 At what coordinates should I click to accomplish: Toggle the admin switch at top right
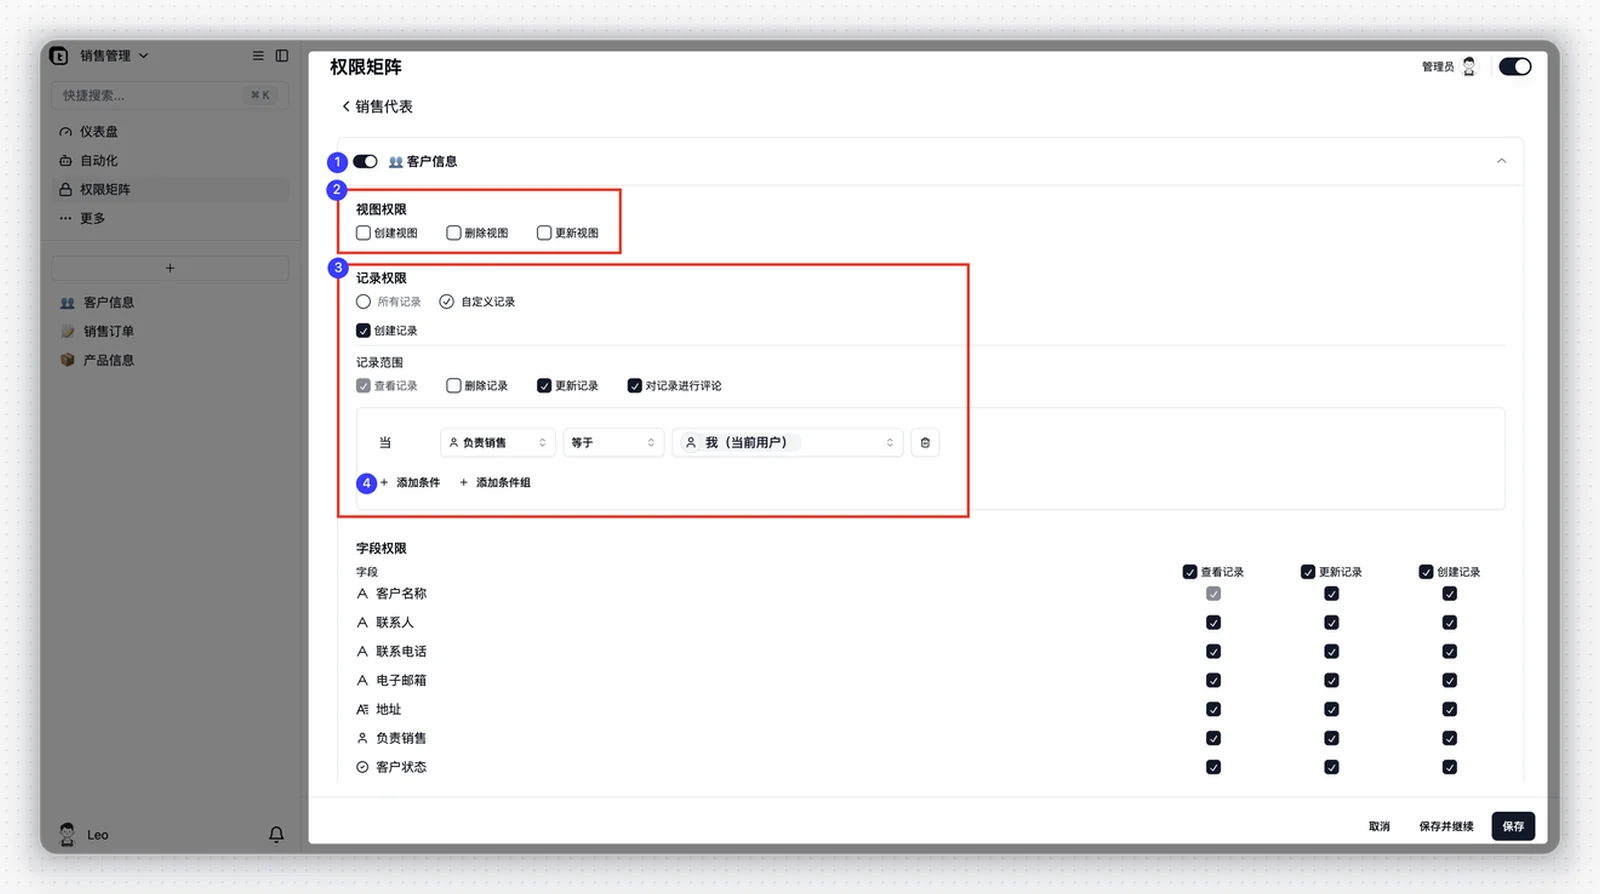pos(1515,67)
